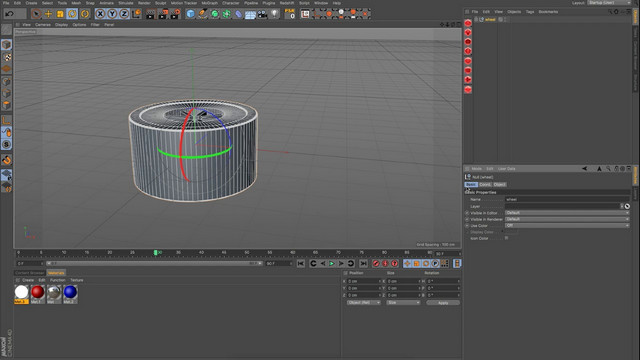This screenshot has height=360, width=640.
Task: Open the MoGraph menu
Action: click(210, 3)
